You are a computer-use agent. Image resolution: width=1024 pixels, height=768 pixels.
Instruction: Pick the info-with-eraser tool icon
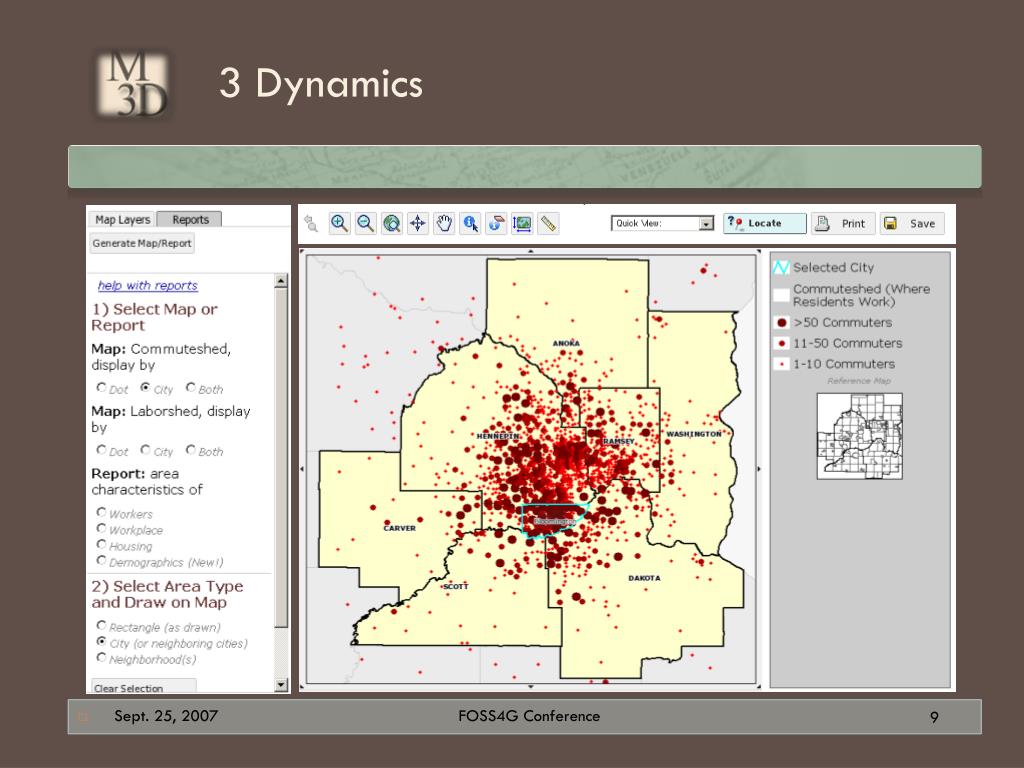click(496, 223)
